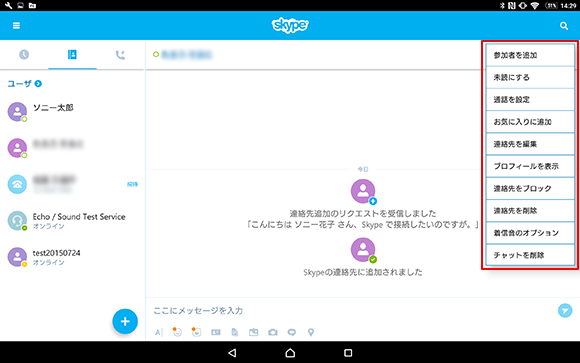The image size is (580, 363).
Task: Tap the send photo gallery icon
Action: [x=254, y=332]
